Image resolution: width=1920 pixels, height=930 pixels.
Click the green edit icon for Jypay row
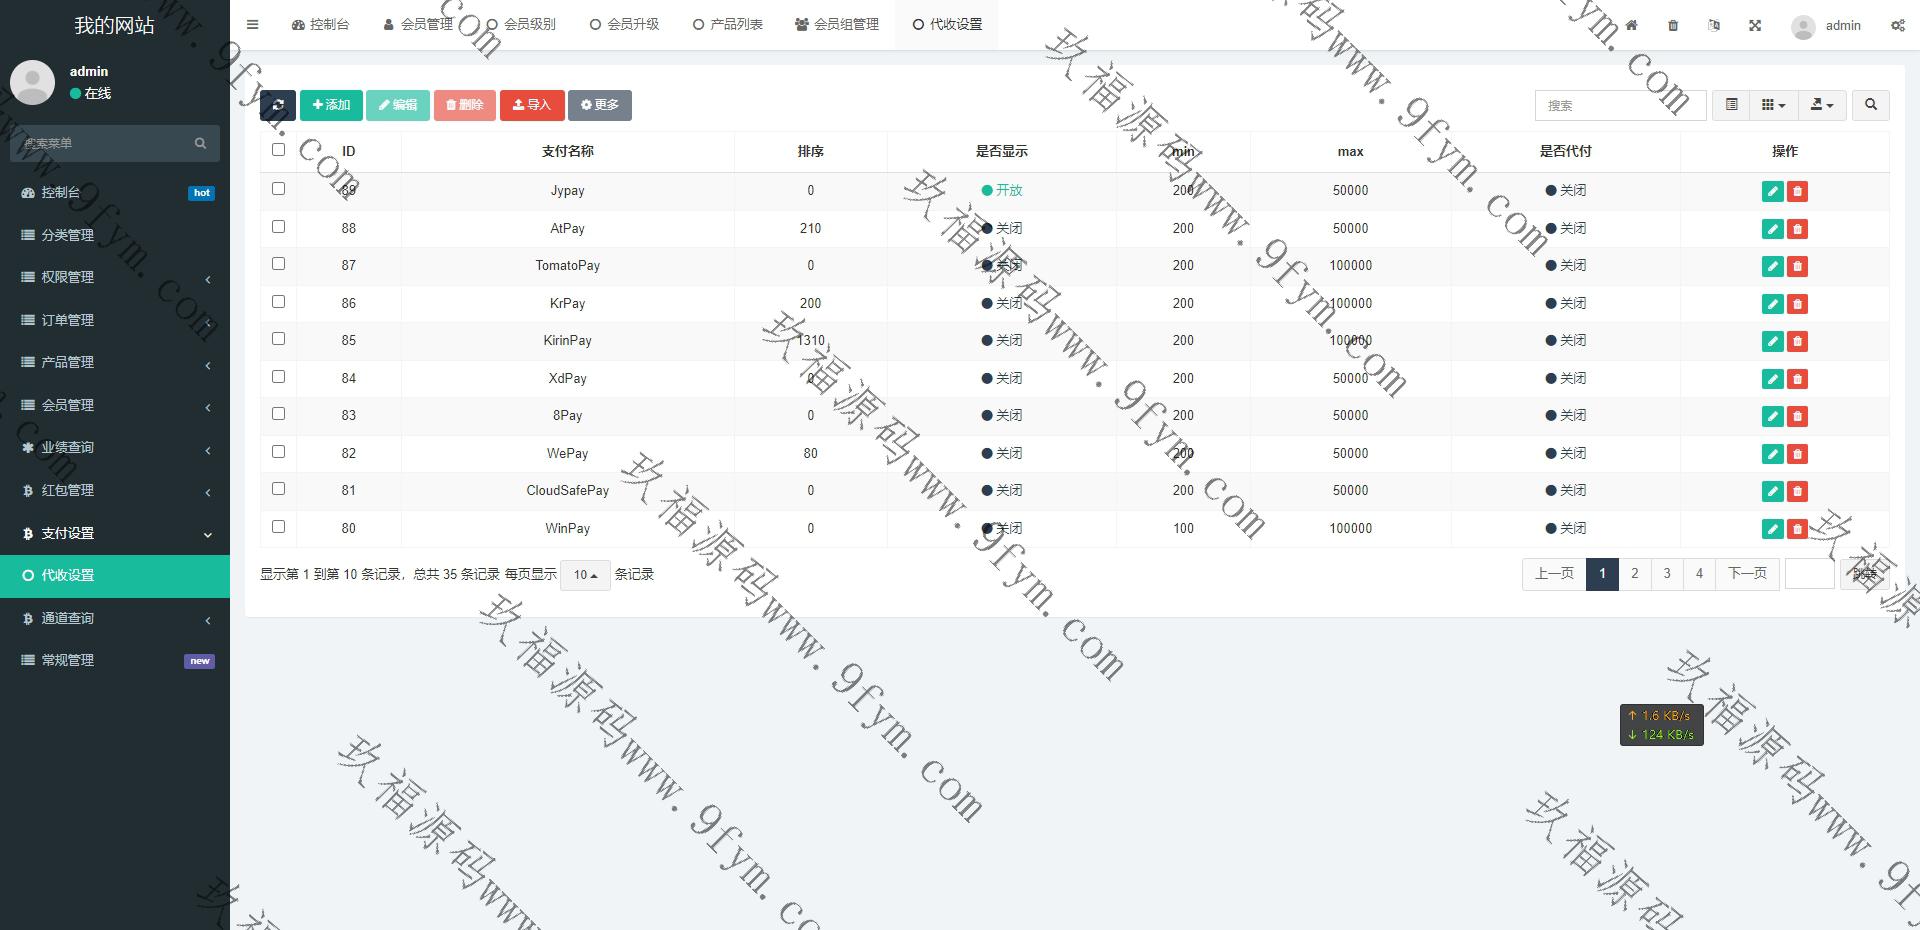[1772, 191]
